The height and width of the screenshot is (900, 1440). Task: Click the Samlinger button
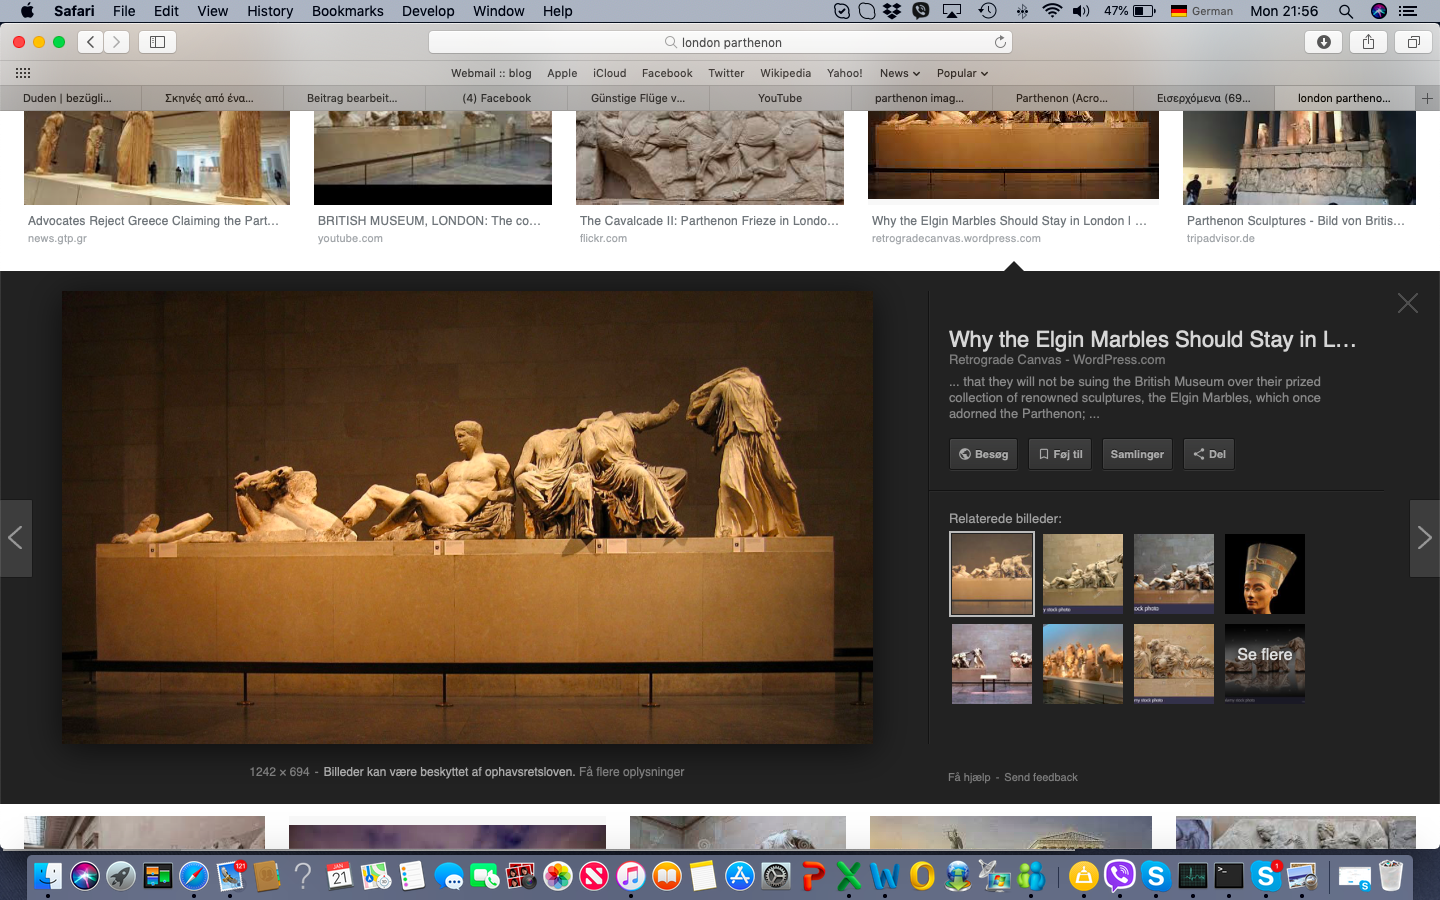tap(1137, 454)
